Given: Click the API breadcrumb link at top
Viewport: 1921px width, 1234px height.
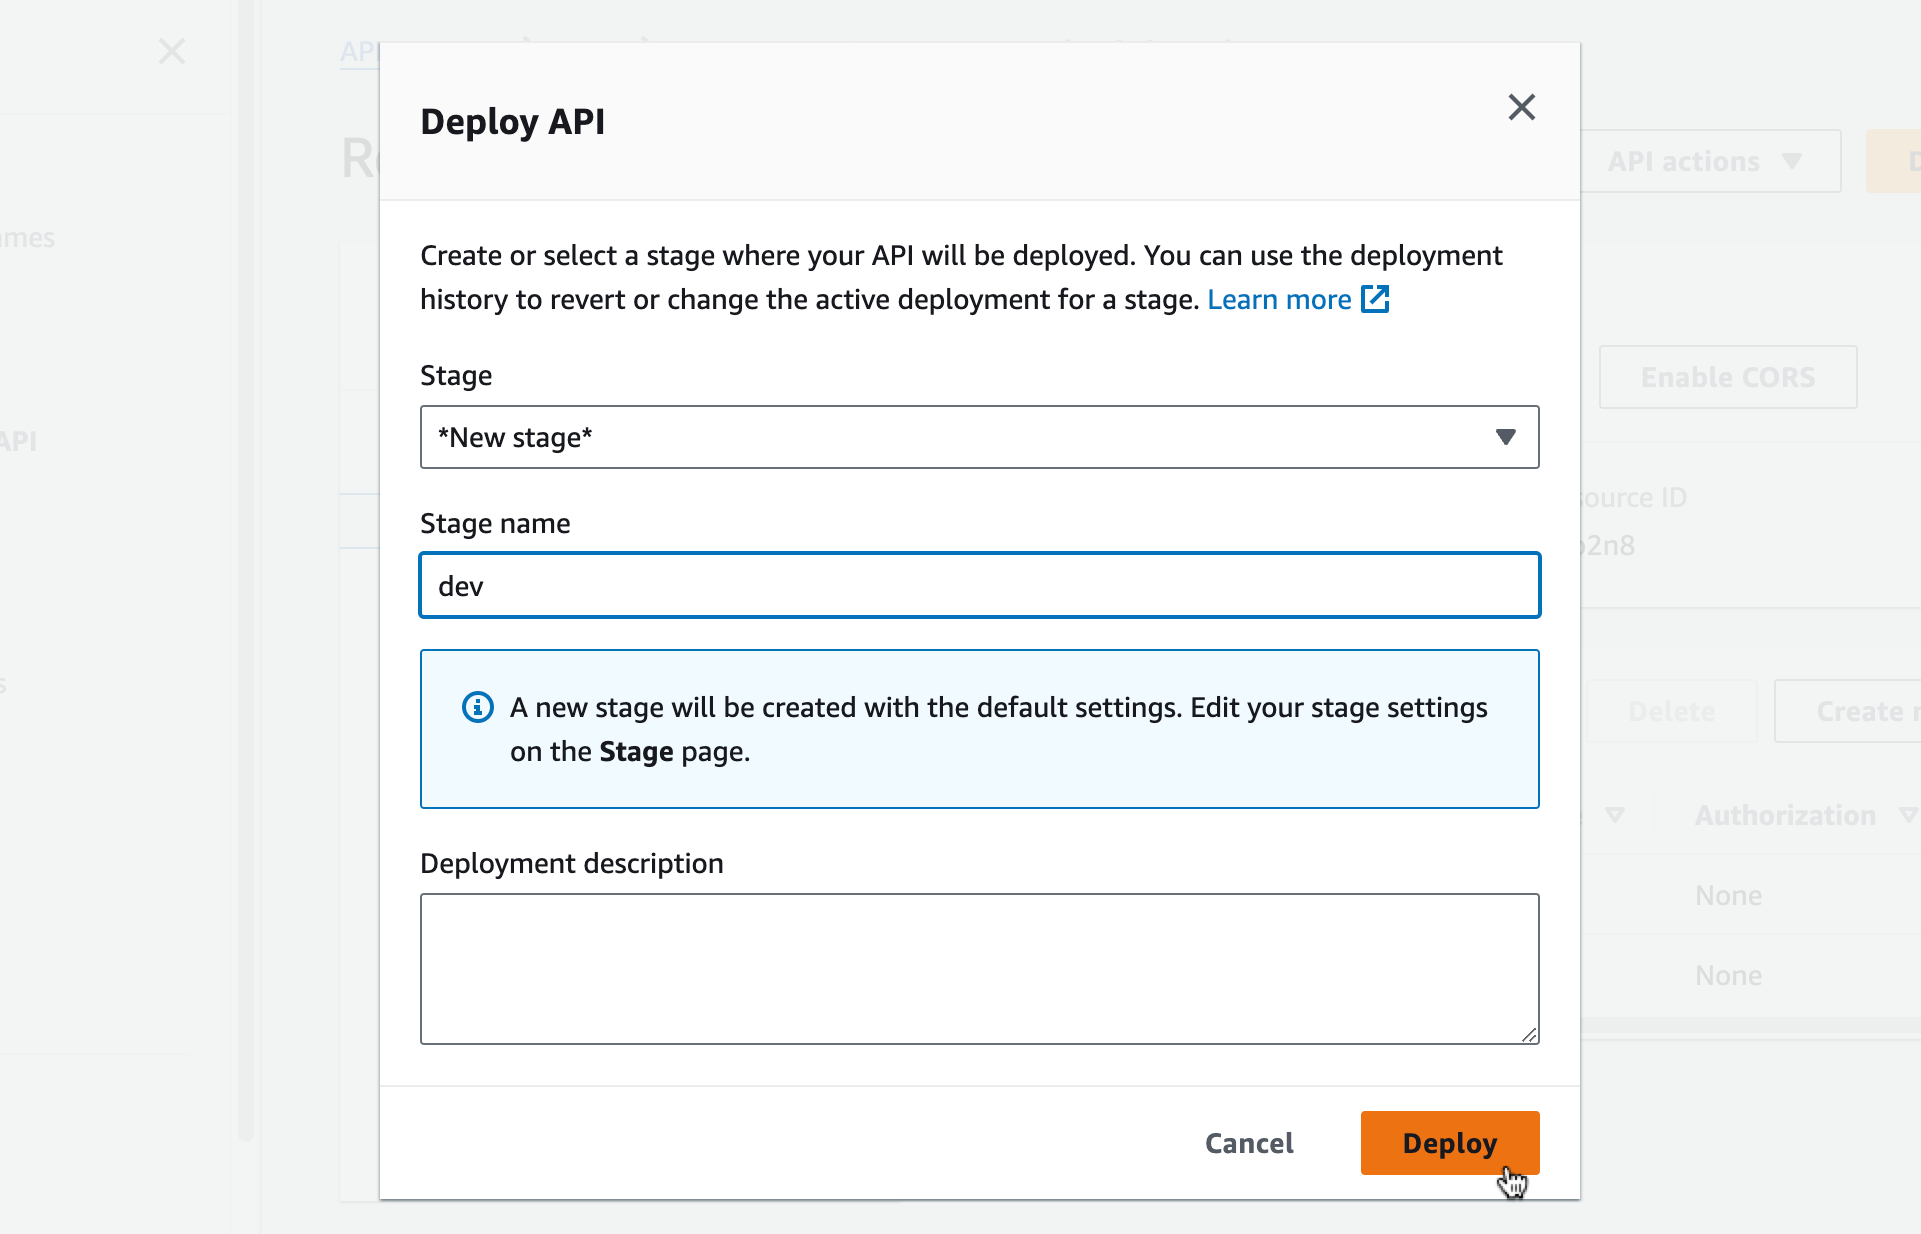Looking at the screenshot, I should point(359,51).
